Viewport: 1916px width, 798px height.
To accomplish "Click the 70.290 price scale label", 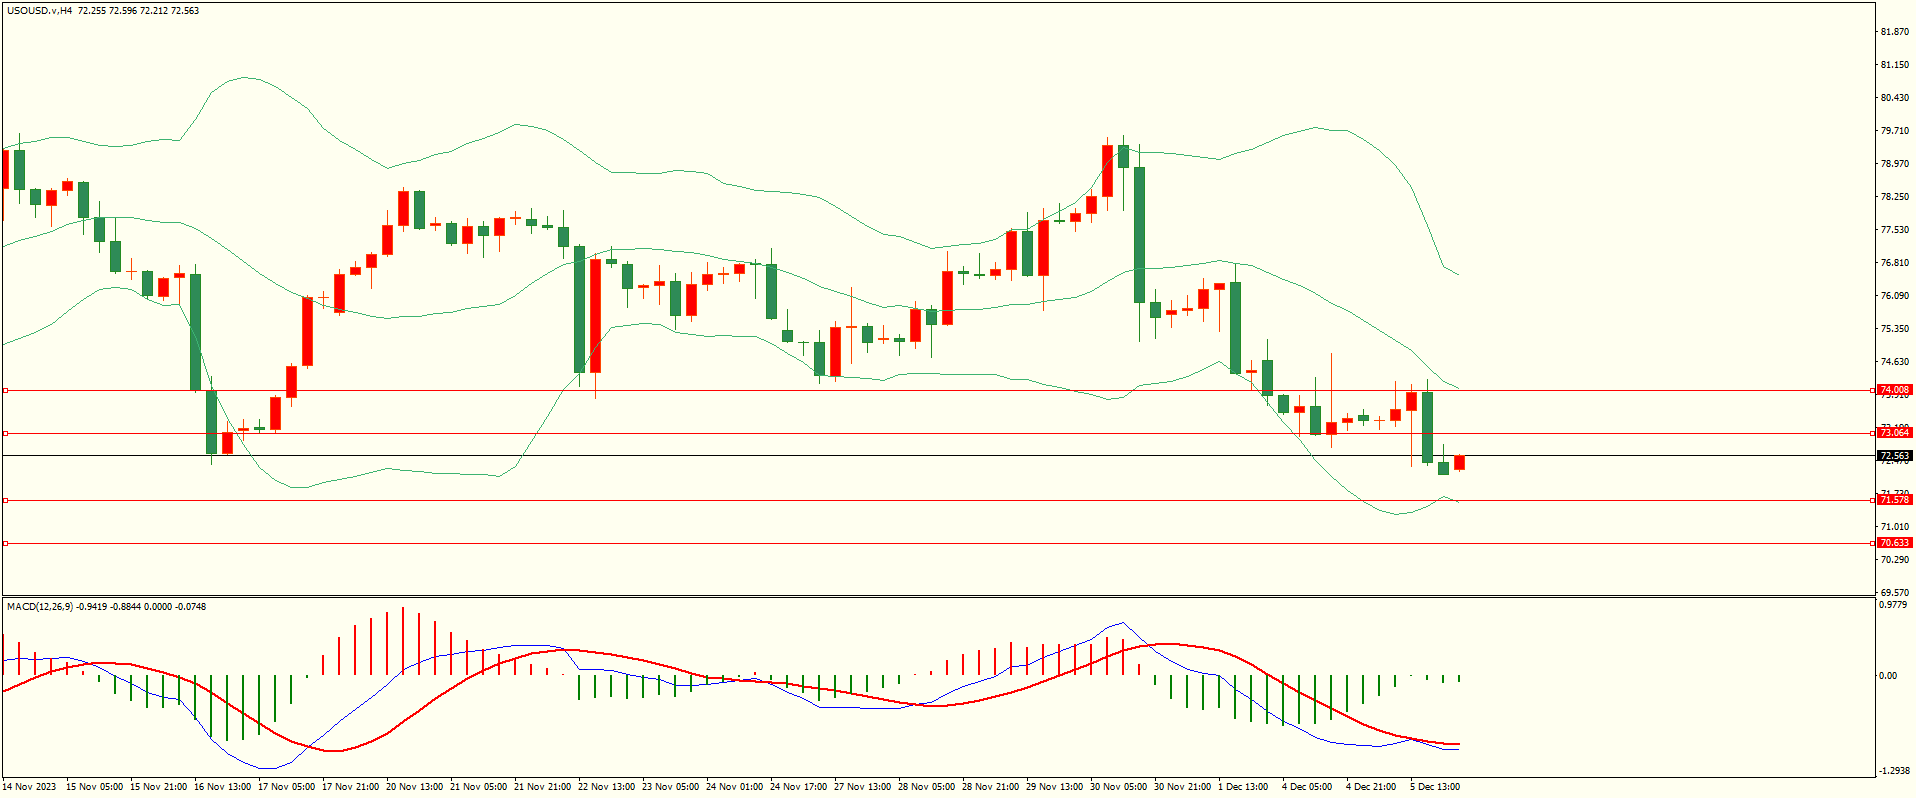I will [x=1894, y=560].
